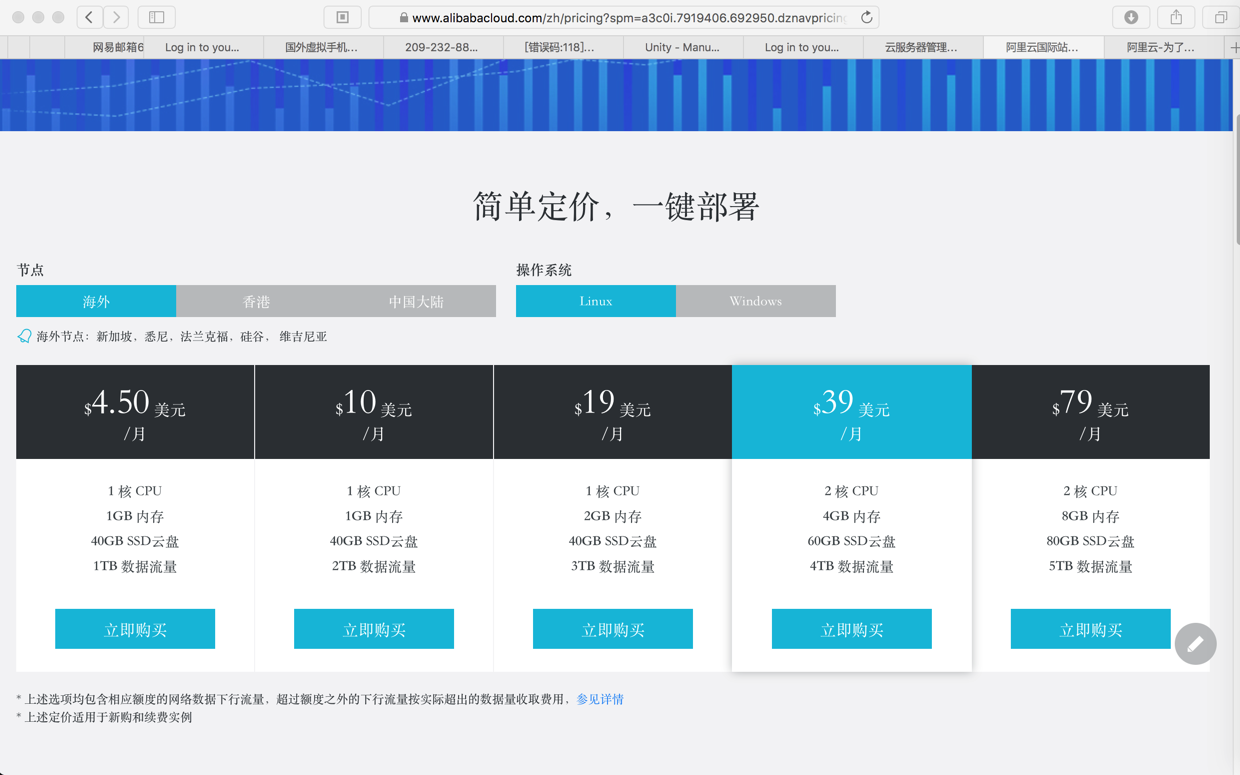Viewport: 1240px width, 775px height.
Task: Click the 操作系统 label
Action: coord(544,270)
